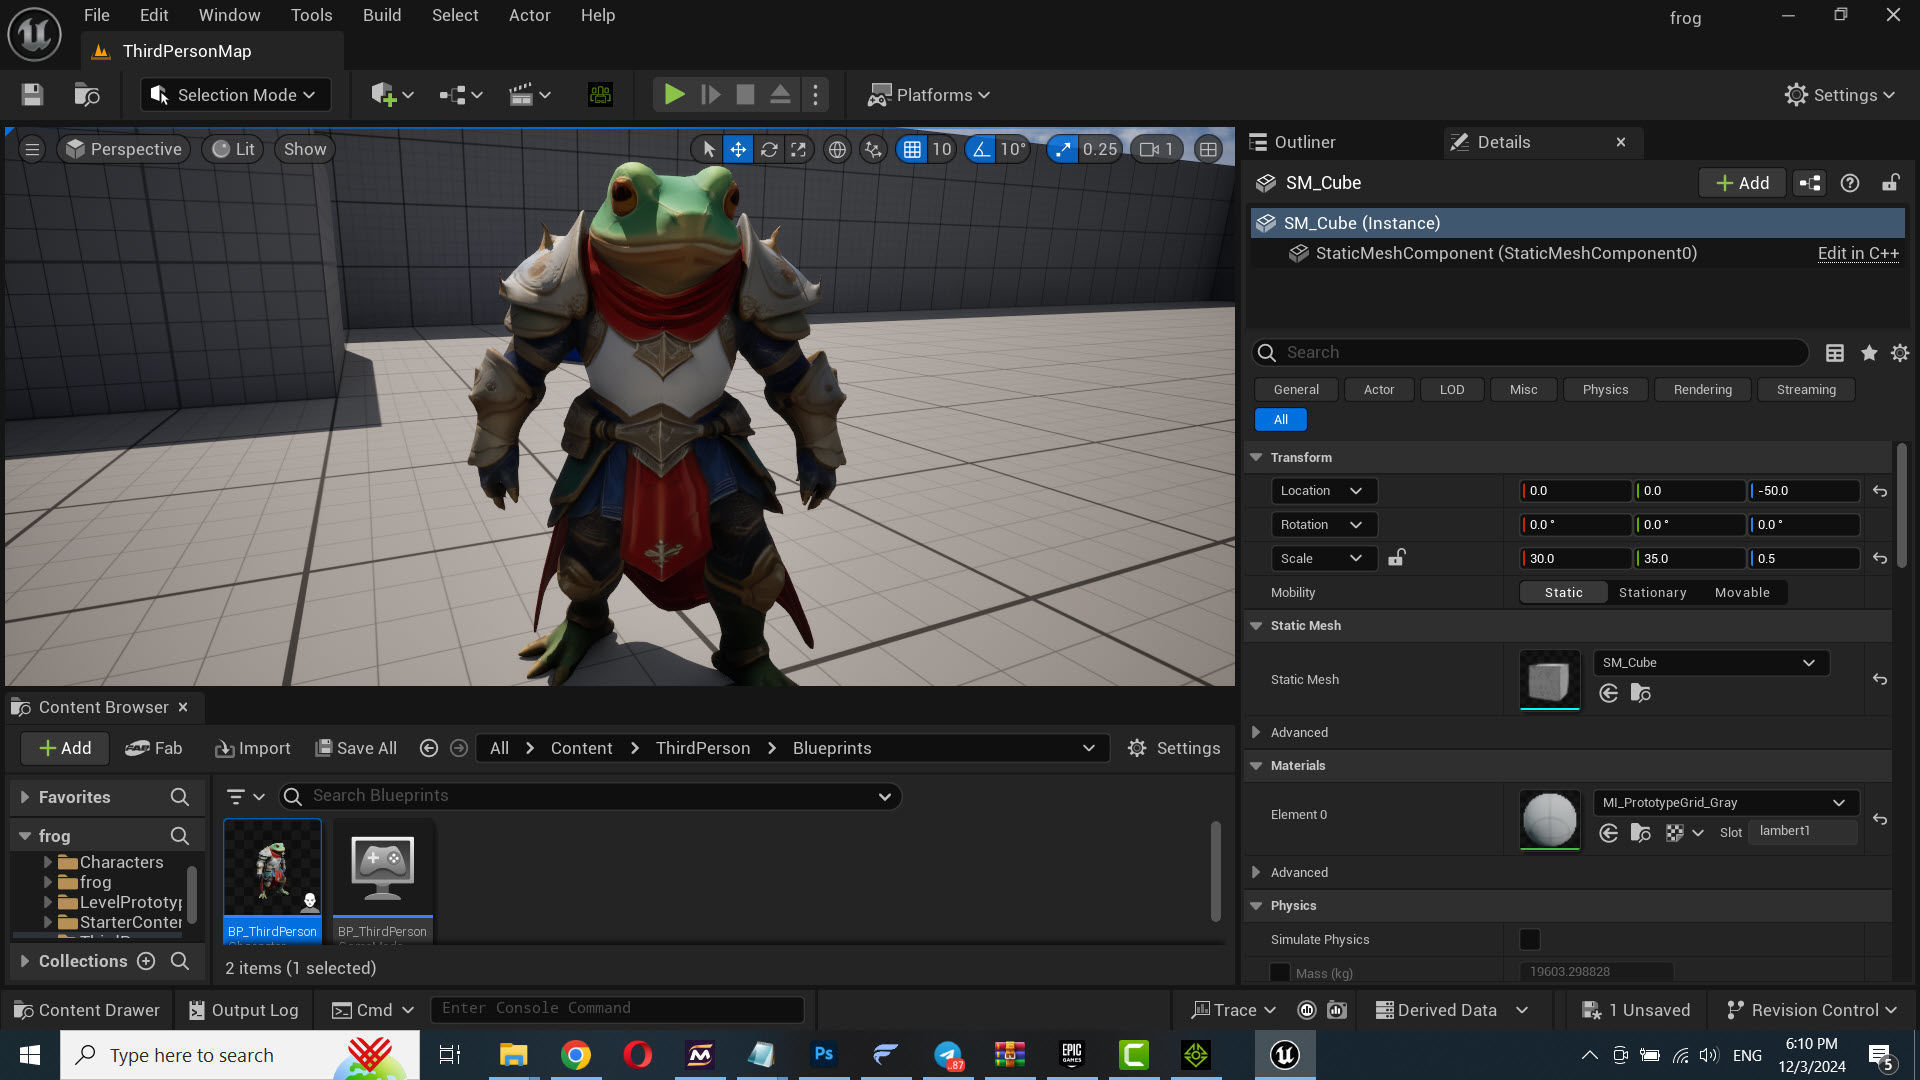Open the Selection Mode dropdown
The width and height of the screenshot is (1920, 1080).
(235, 95)
